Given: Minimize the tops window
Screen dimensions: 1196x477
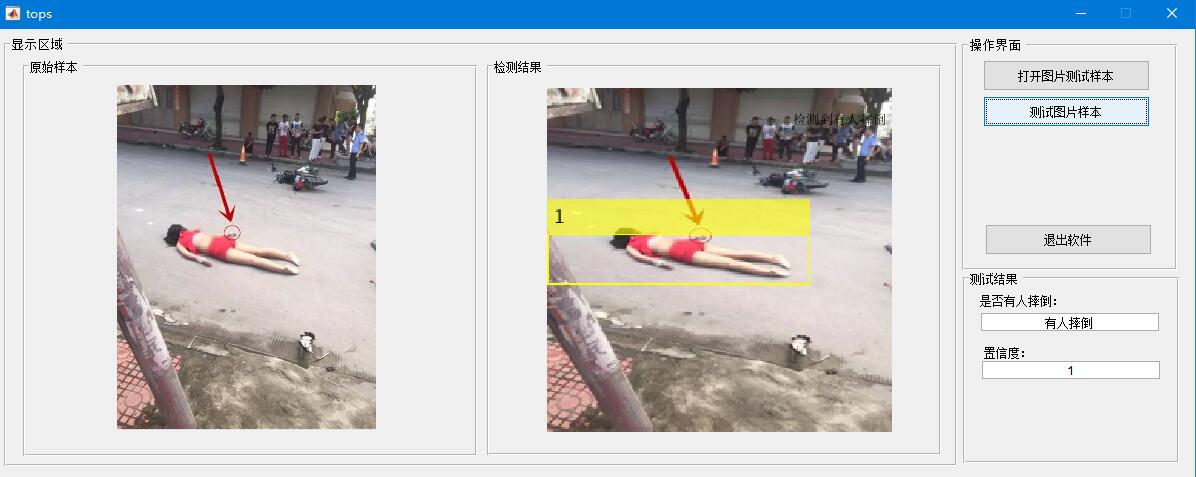Looking at the screenshot, I should (1082, 13).
